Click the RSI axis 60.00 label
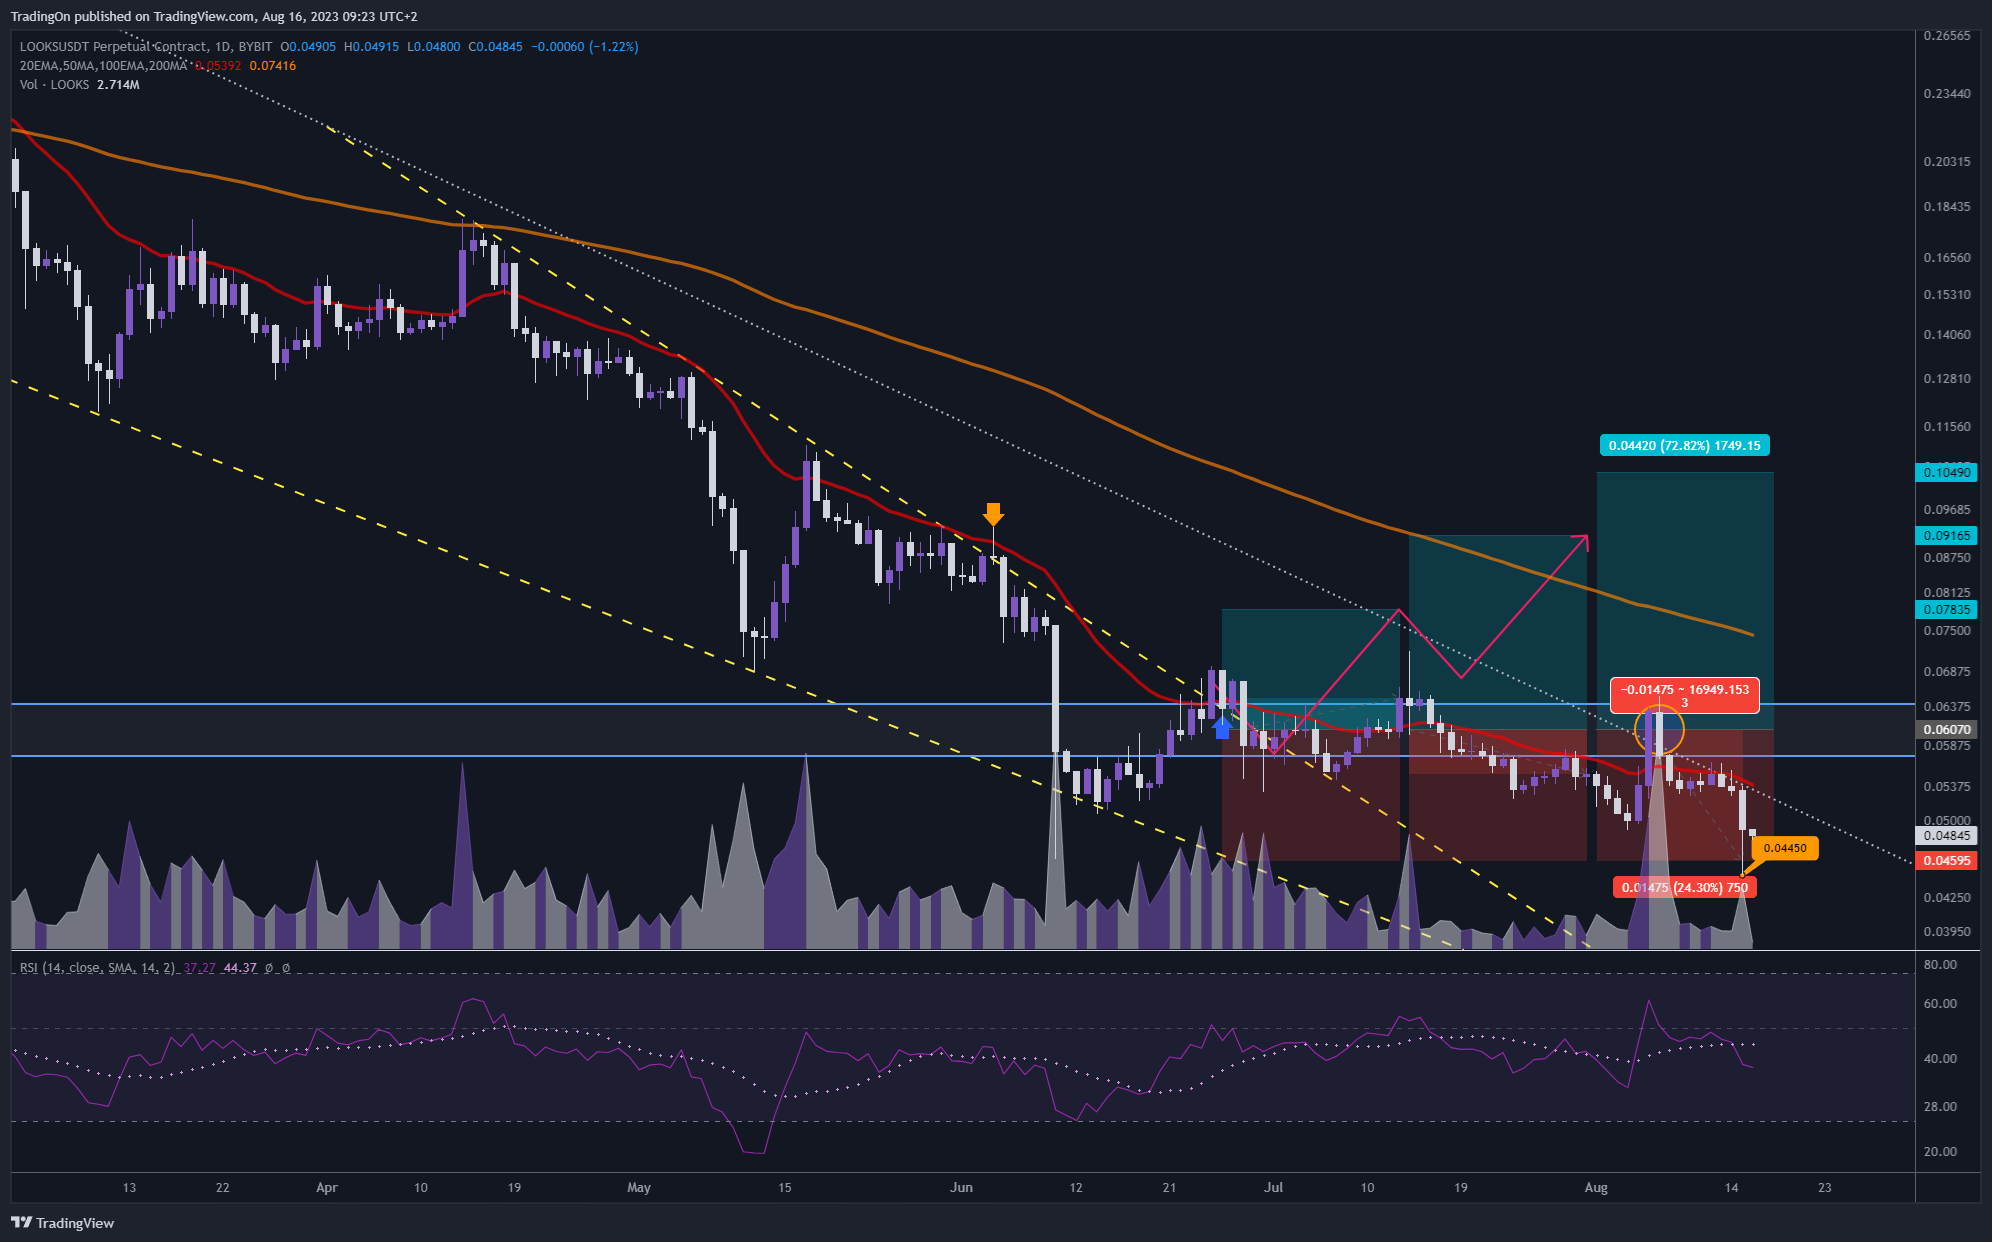The height and width of the screenshot is (1242, 1992). [1940, 1004]
